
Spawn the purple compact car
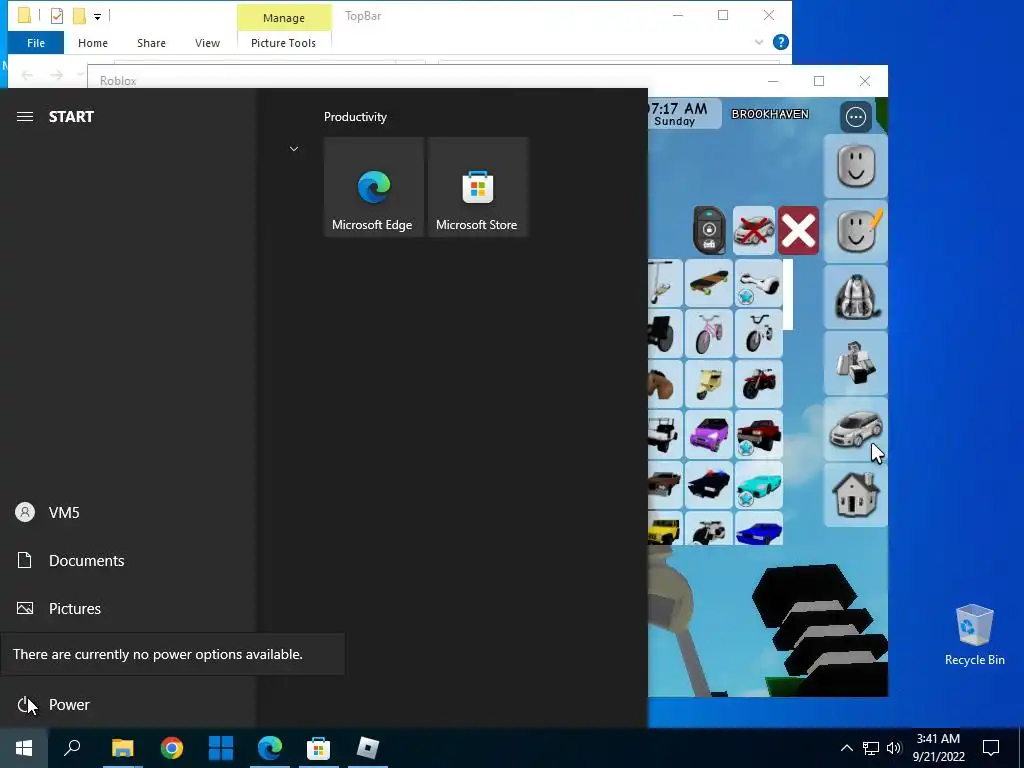point(709,434)
